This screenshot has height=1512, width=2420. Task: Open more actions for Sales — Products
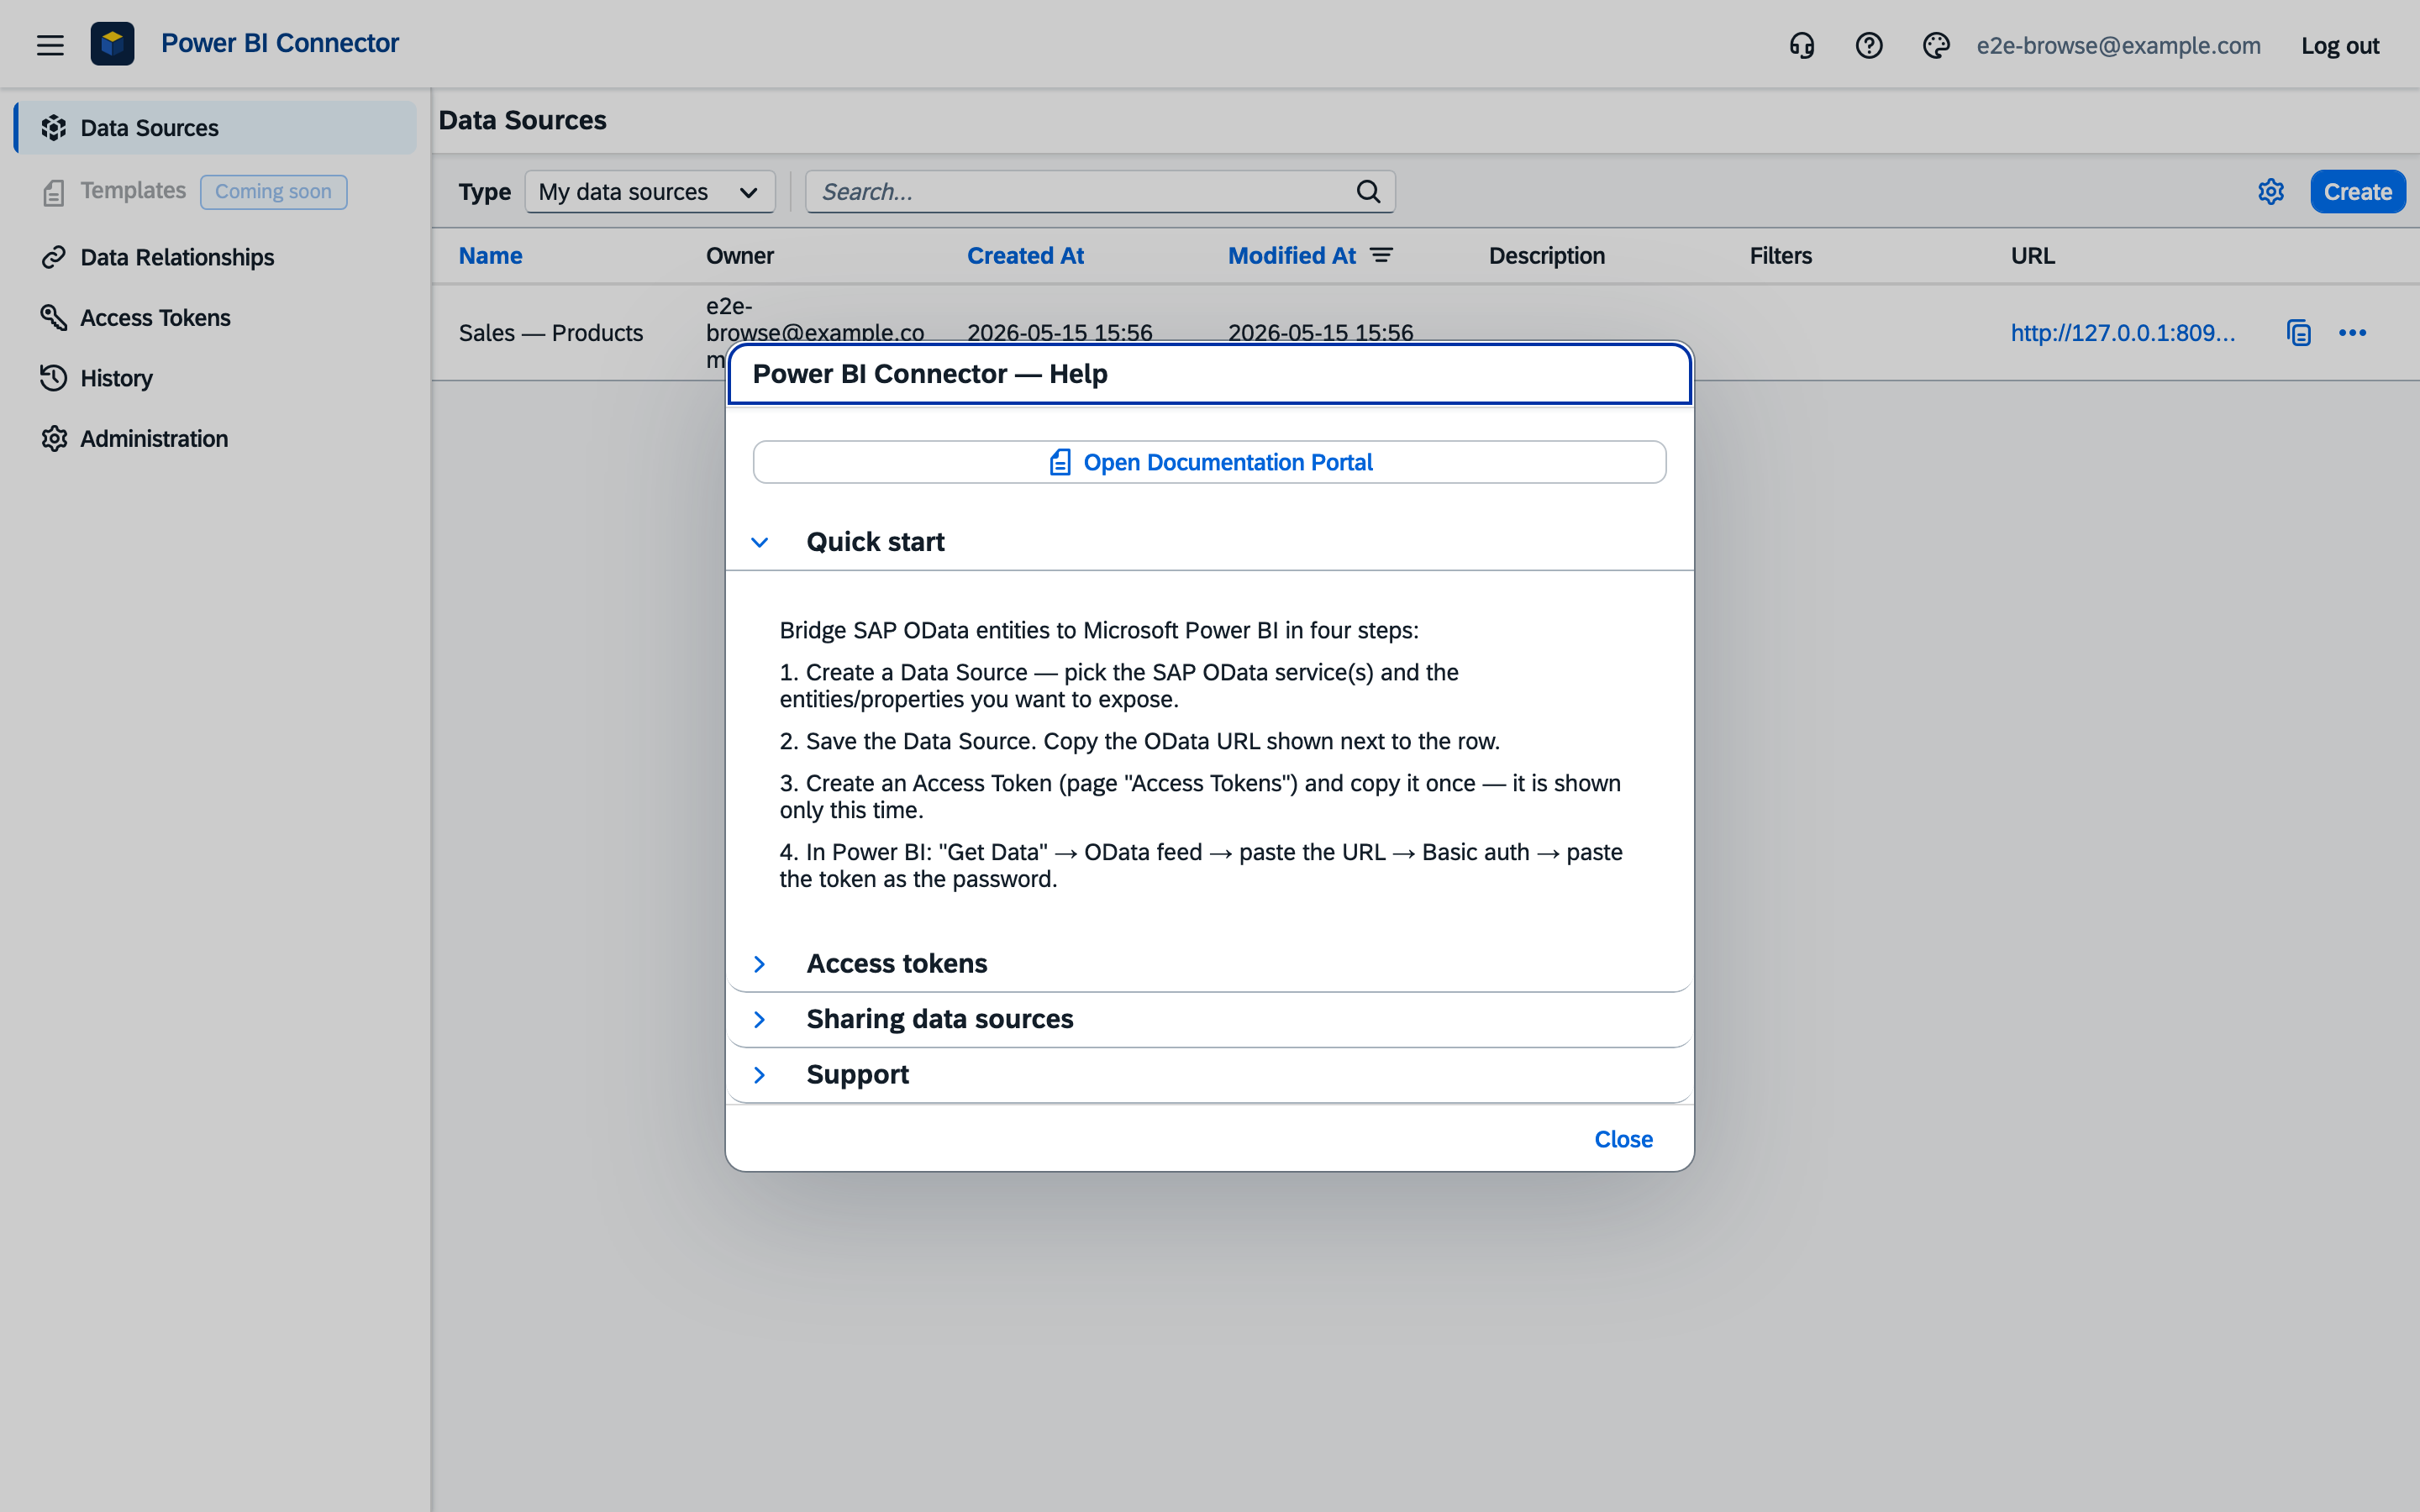tap(2352, 333)
